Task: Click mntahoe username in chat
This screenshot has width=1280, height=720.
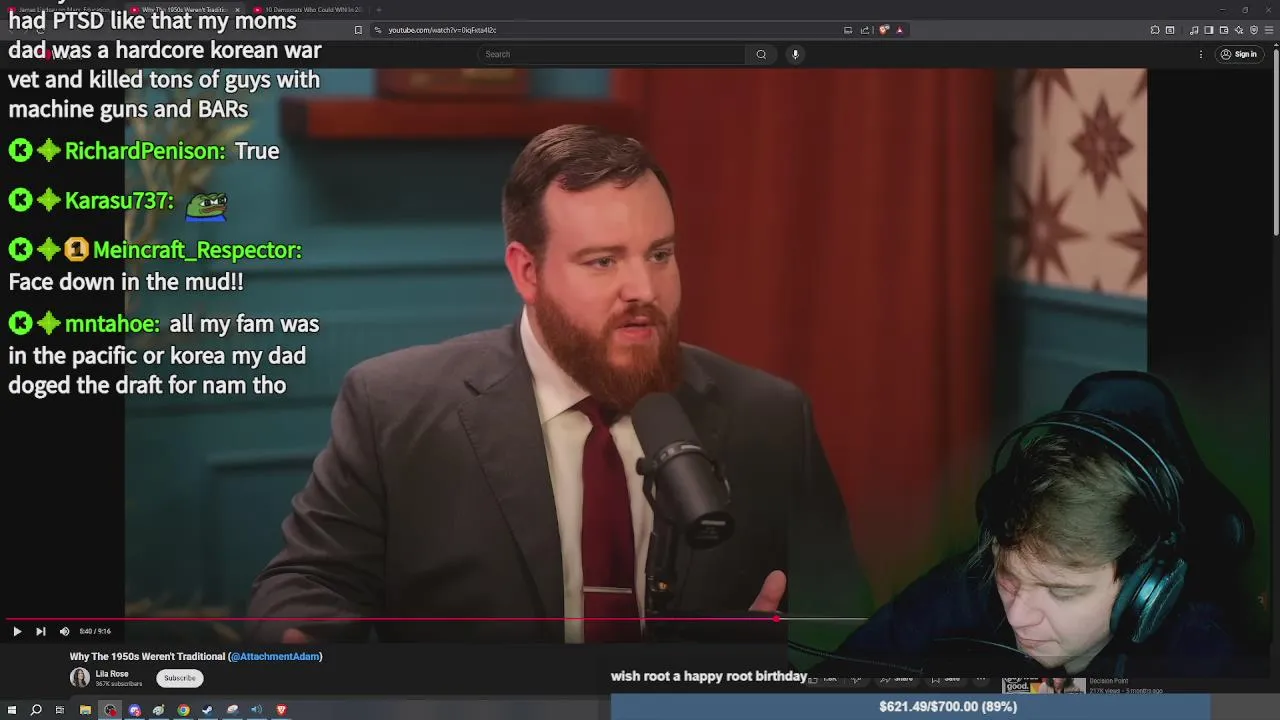Action: click(112, 324)
